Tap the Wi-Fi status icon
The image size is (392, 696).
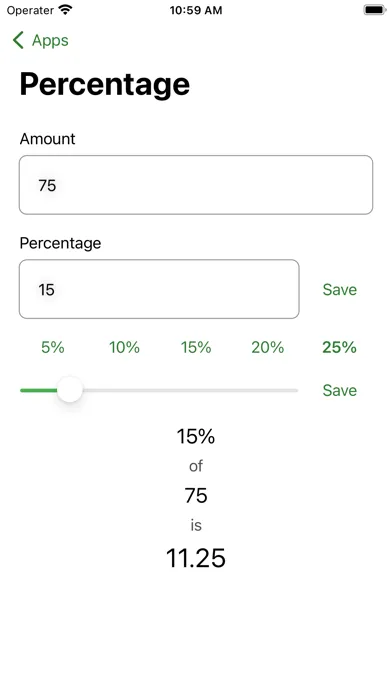pyautogui.click(x=65, y=10)
